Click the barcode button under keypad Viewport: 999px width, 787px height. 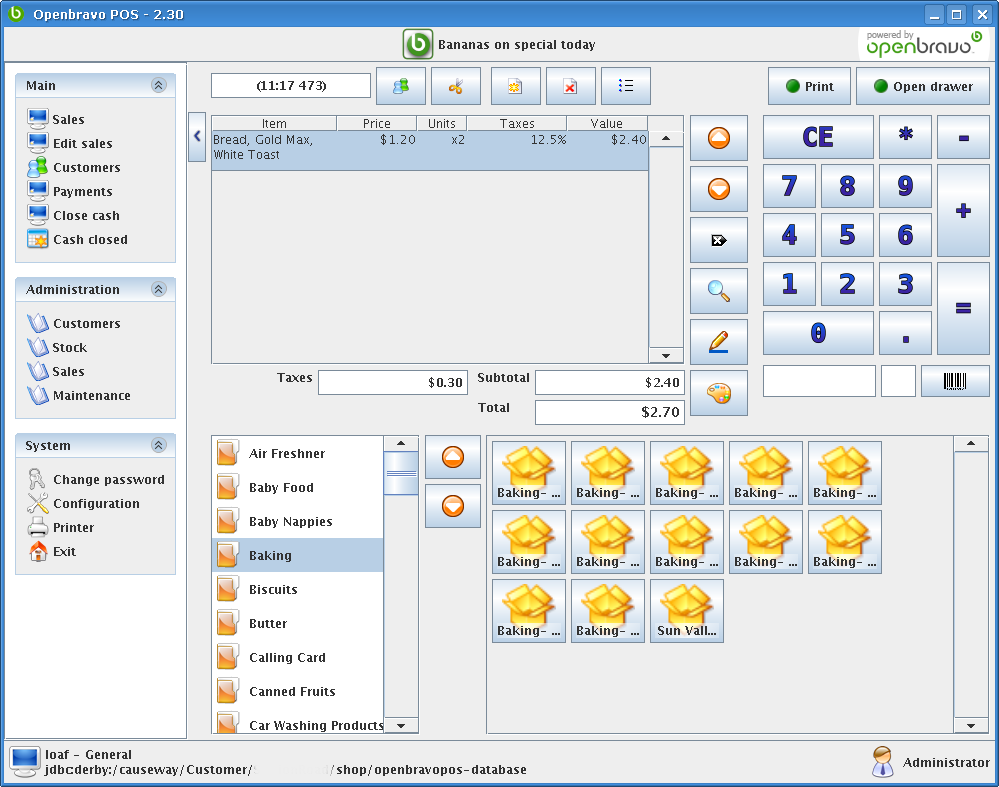coord(955,381)
